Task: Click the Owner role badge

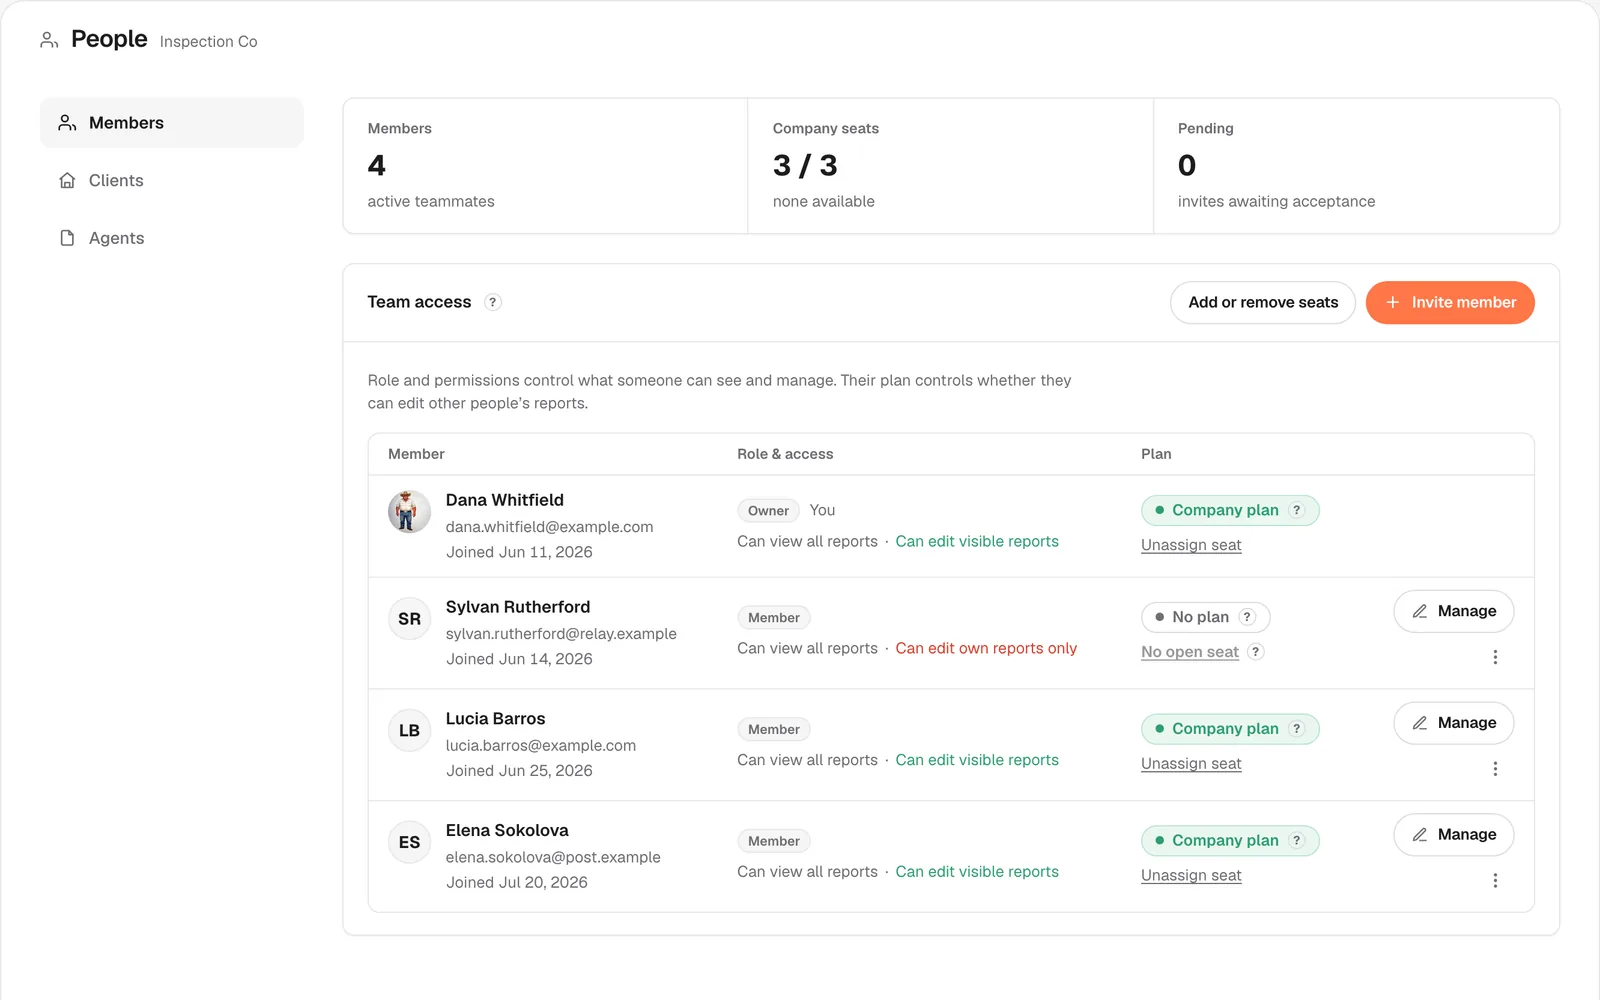Action: tap(768, 511)
